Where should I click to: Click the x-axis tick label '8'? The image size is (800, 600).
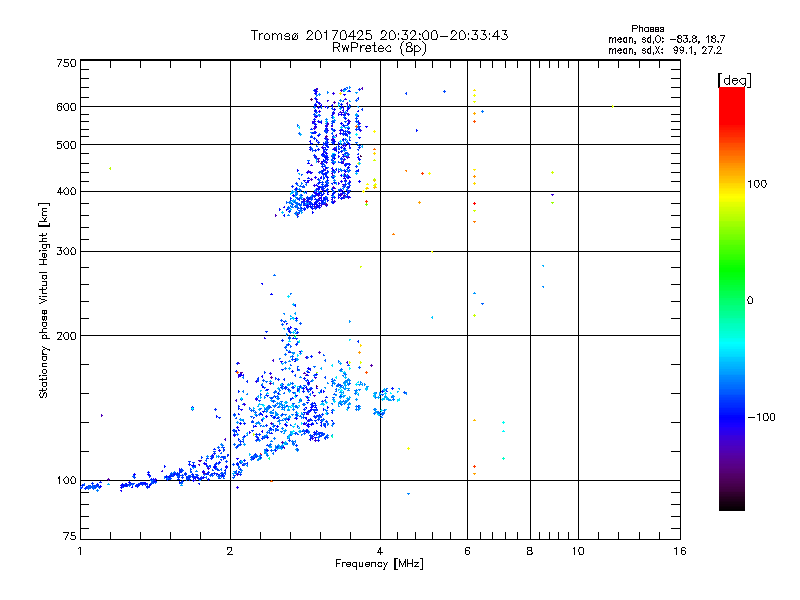pyautogui.click(x=530, y=551)
